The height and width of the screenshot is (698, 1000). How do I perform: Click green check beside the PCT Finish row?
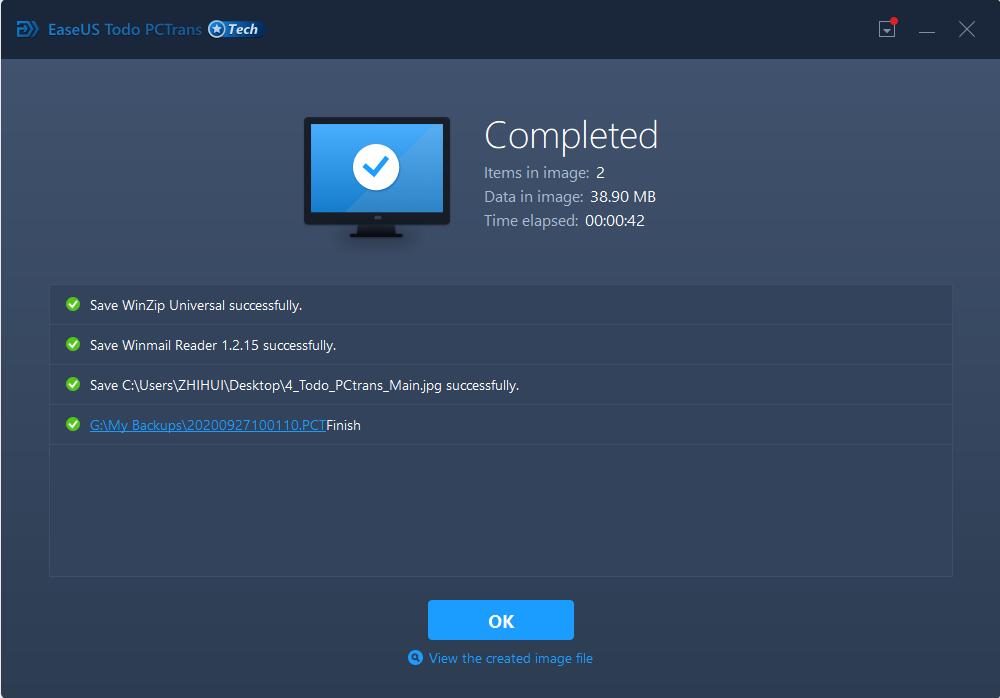(x=73, y=424)
